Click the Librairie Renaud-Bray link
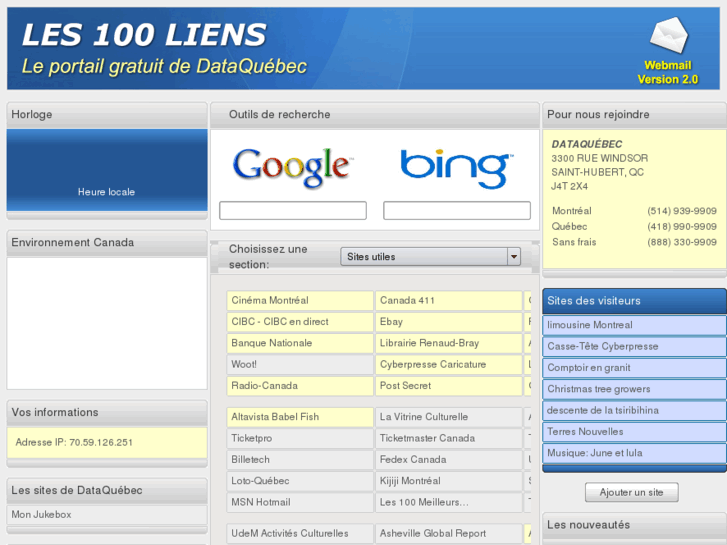 click(429, 343)
